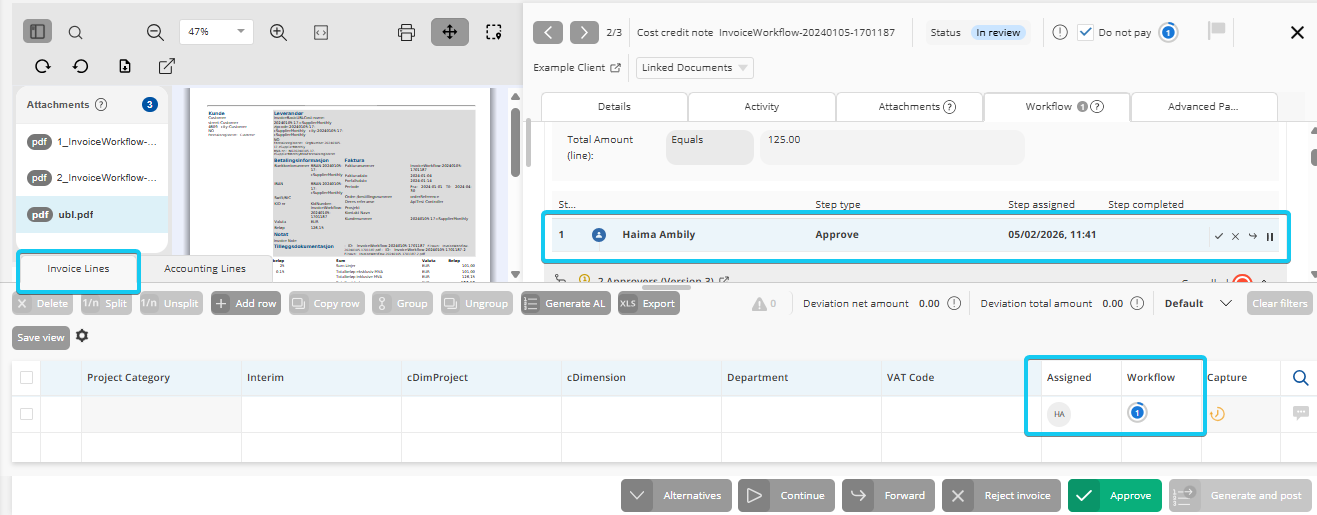This screenshot has width=1317, height=515.
Task: Rotate the document clockwise
Action: (42, 66)
